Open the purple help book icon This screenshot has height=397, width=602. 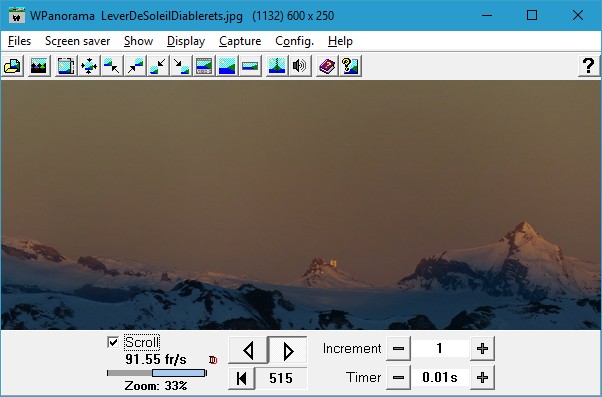tap(327, 66)
